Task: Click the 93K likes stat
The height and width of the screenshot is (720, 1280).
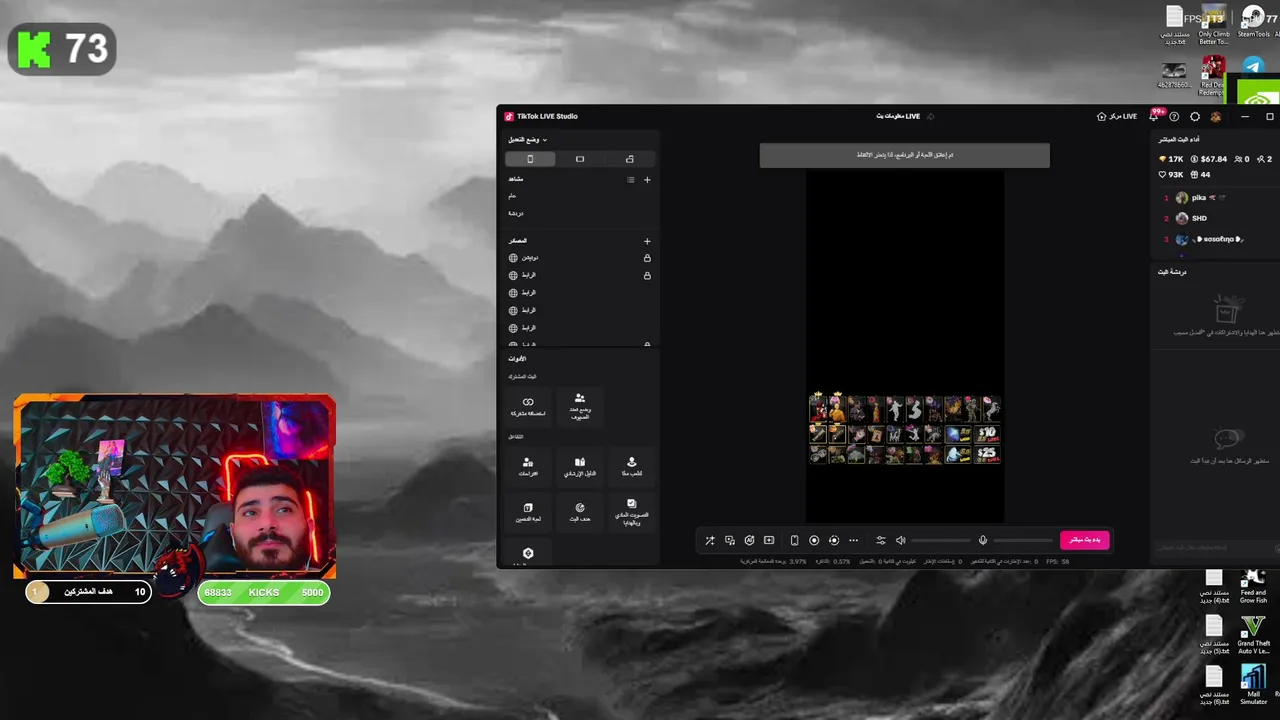Action: [x=1171, y=175]
